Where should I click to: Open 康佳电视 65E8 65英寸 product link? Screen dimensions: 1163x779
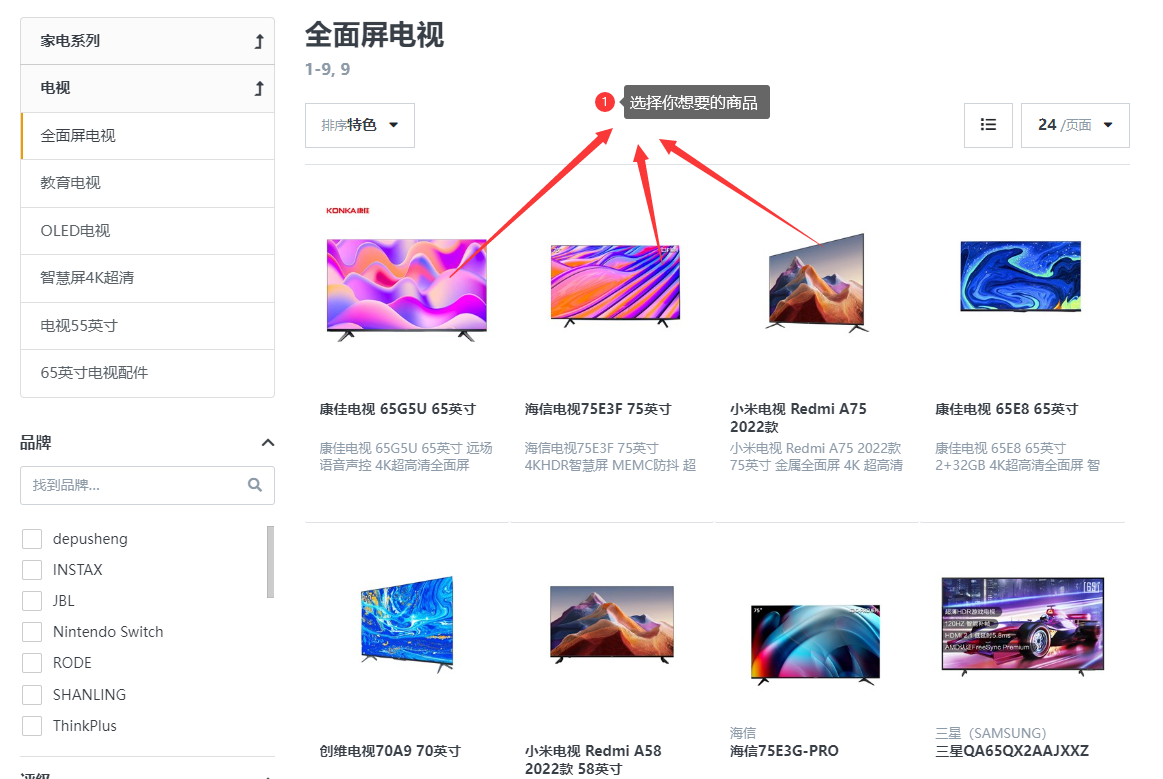1006,409
